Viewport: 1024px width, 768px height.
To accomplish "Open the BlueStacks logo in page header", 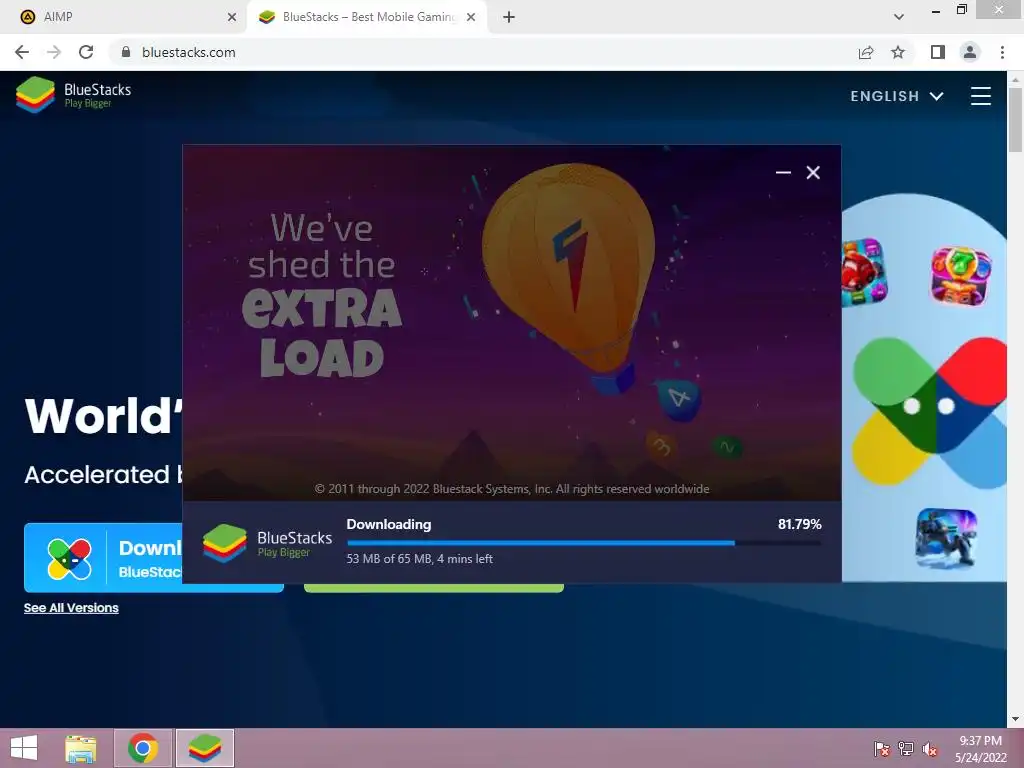I will click(73, 95).
